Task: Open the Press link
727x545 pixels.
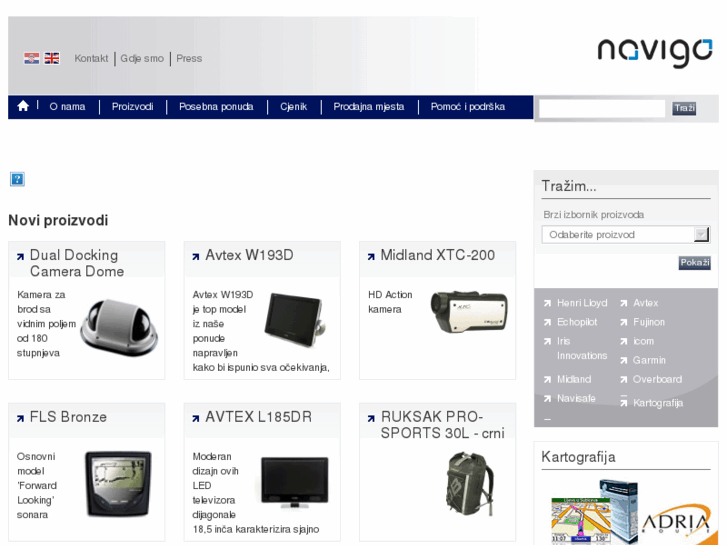Action: 189,58
